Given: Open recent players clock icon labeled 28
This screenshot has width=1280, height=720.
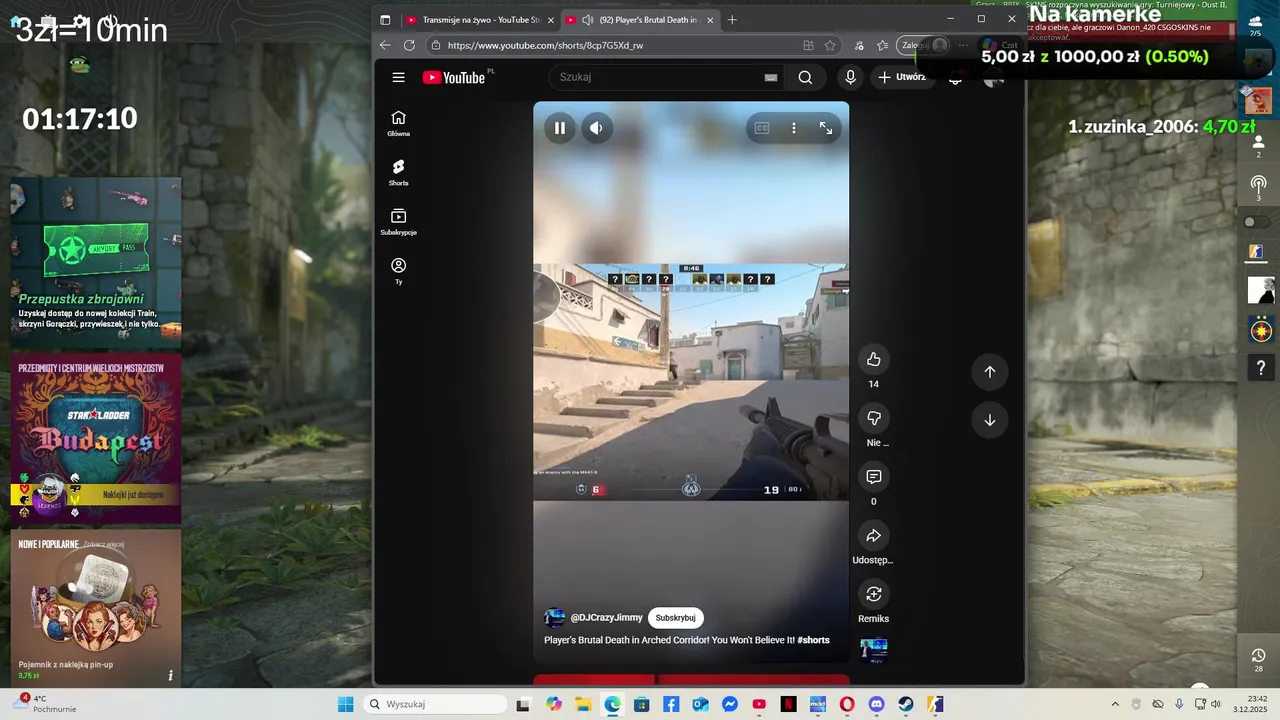Looking at the screenshot, I should click(1258, 660).
